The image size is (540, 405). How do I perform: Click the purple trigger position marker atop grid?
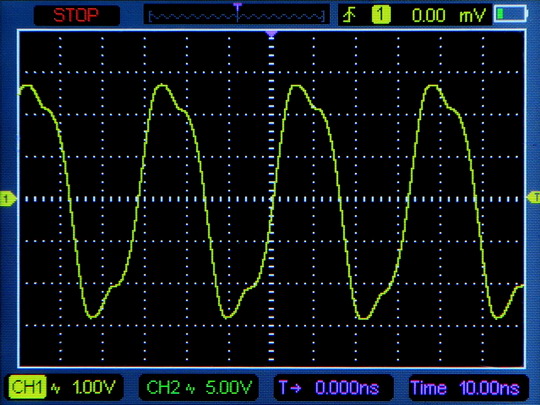pyautogui.click(x=271, y=33)
